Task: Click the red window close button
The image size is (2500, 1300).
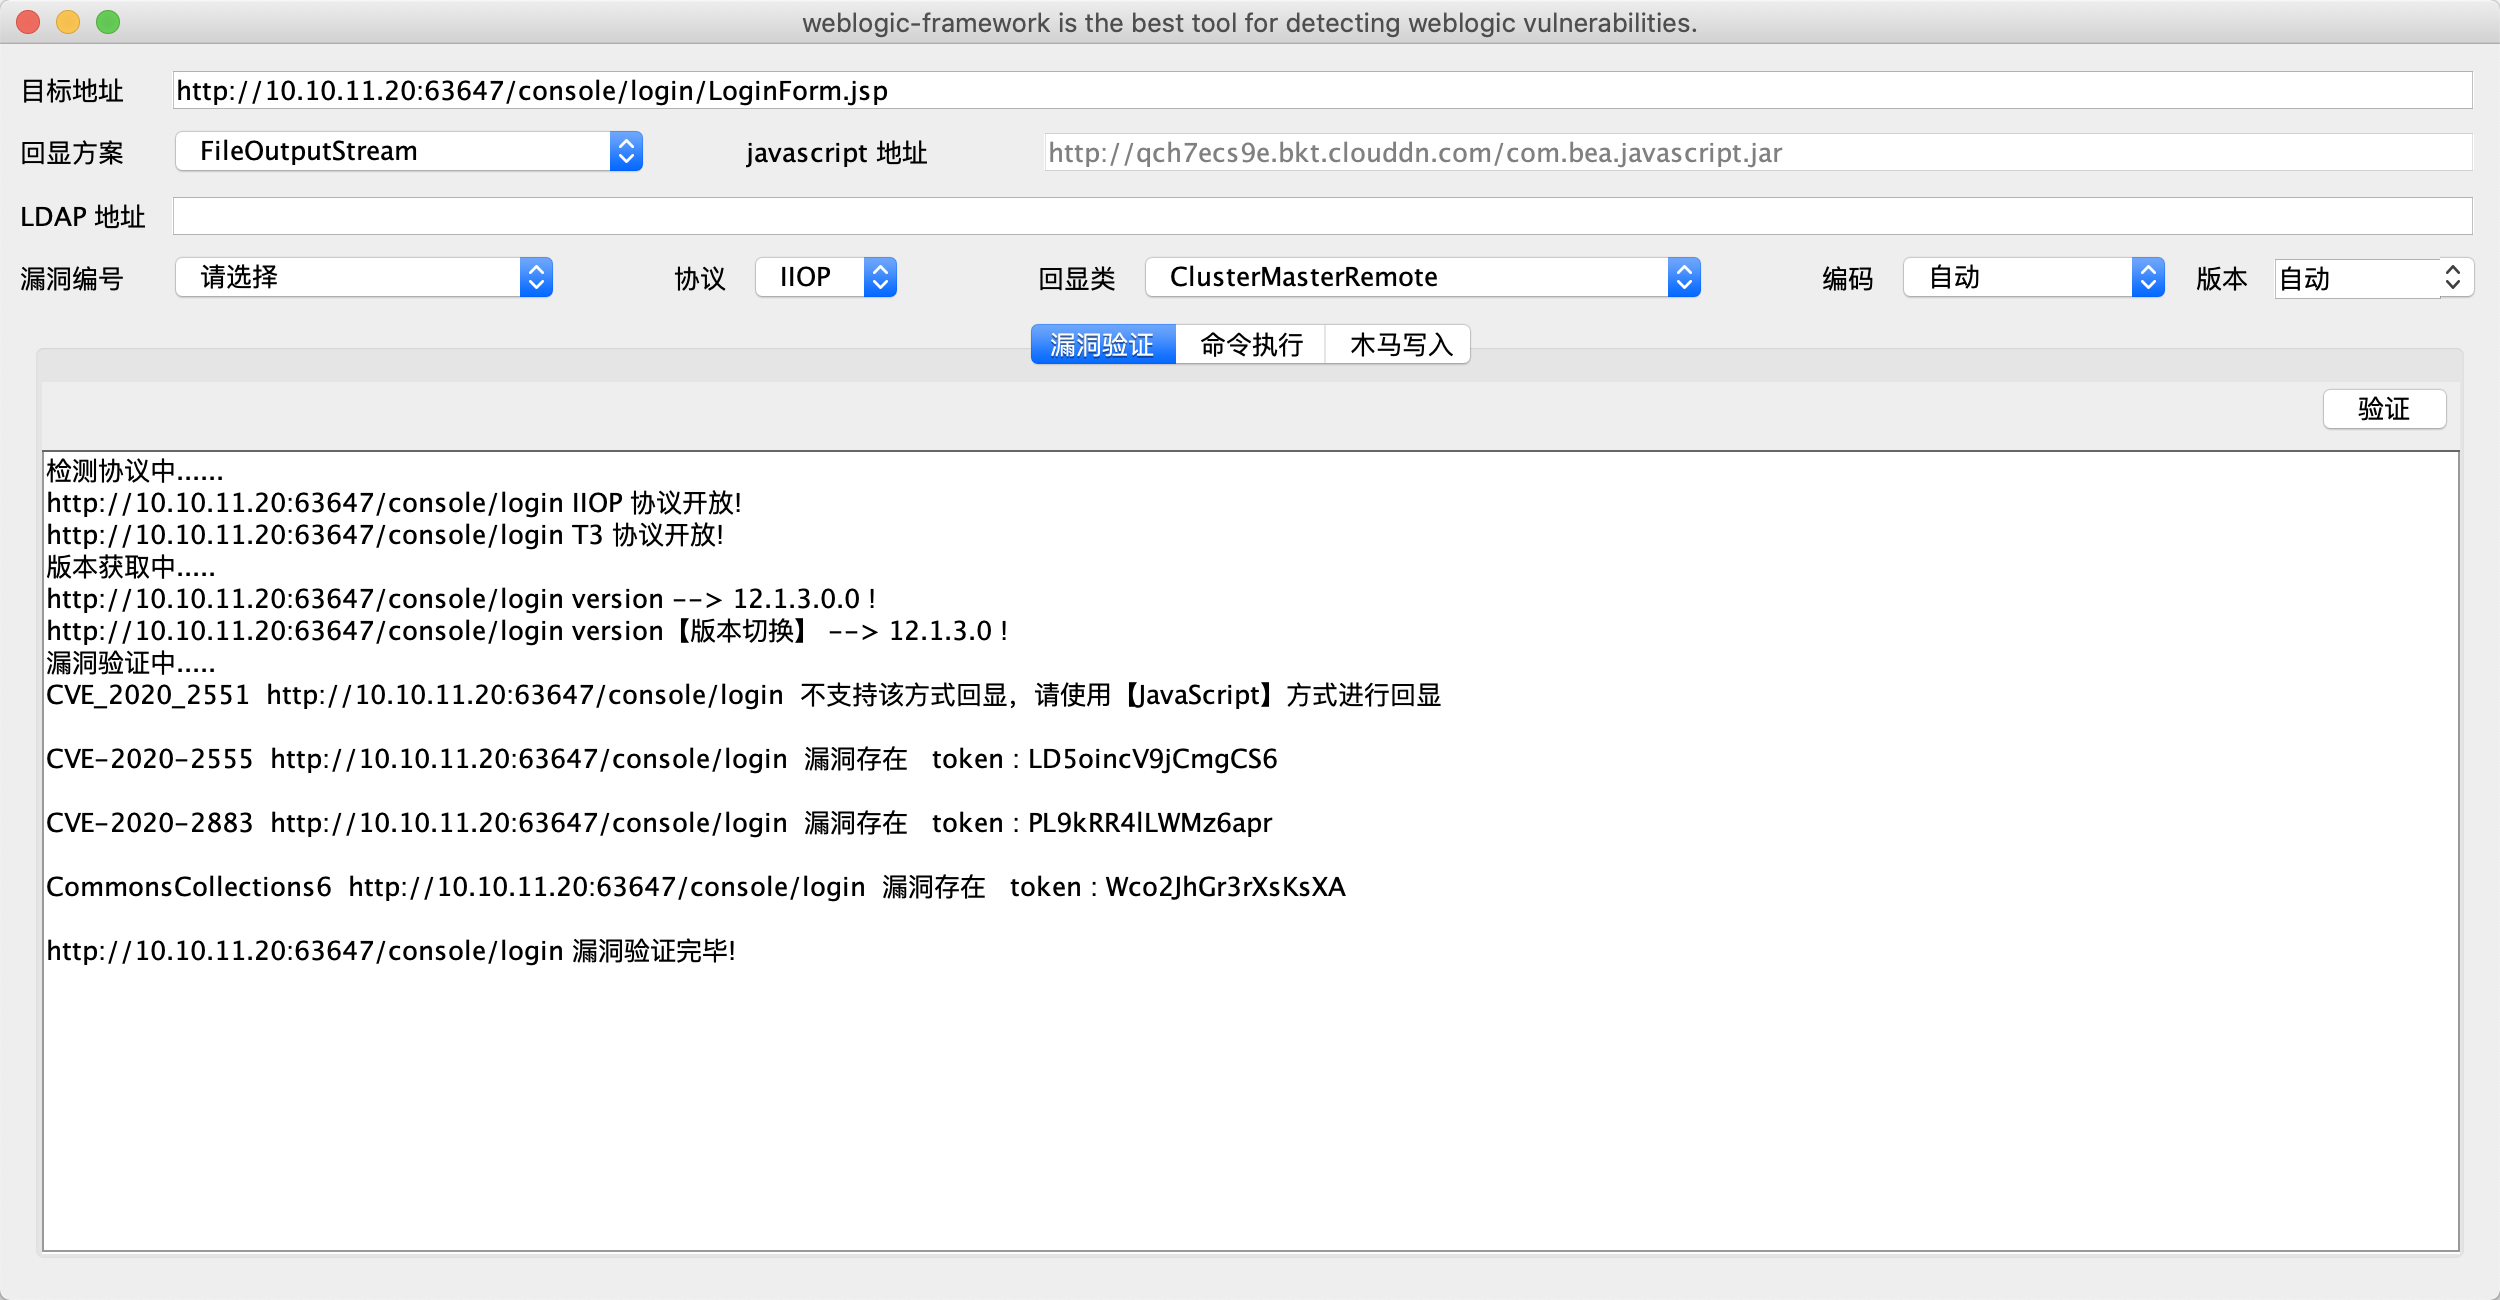Action: pyautogui.click(x=28, y=22)
